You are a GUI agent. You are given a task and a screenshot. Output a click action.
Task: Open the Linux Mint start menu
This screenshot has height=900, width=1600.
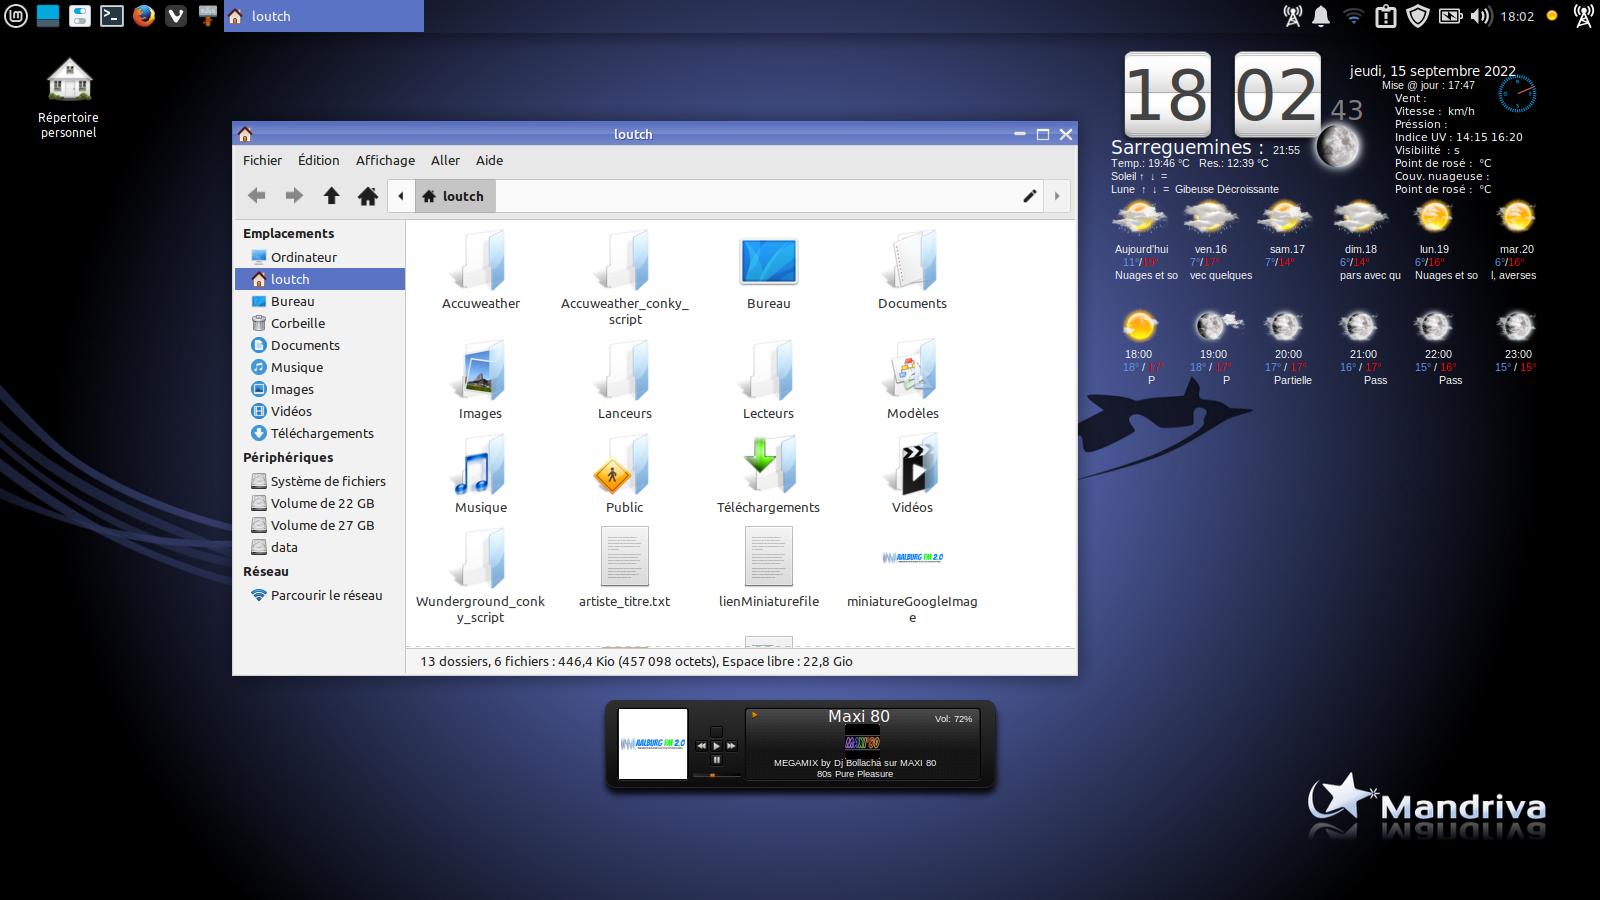[x=15, y=16]
